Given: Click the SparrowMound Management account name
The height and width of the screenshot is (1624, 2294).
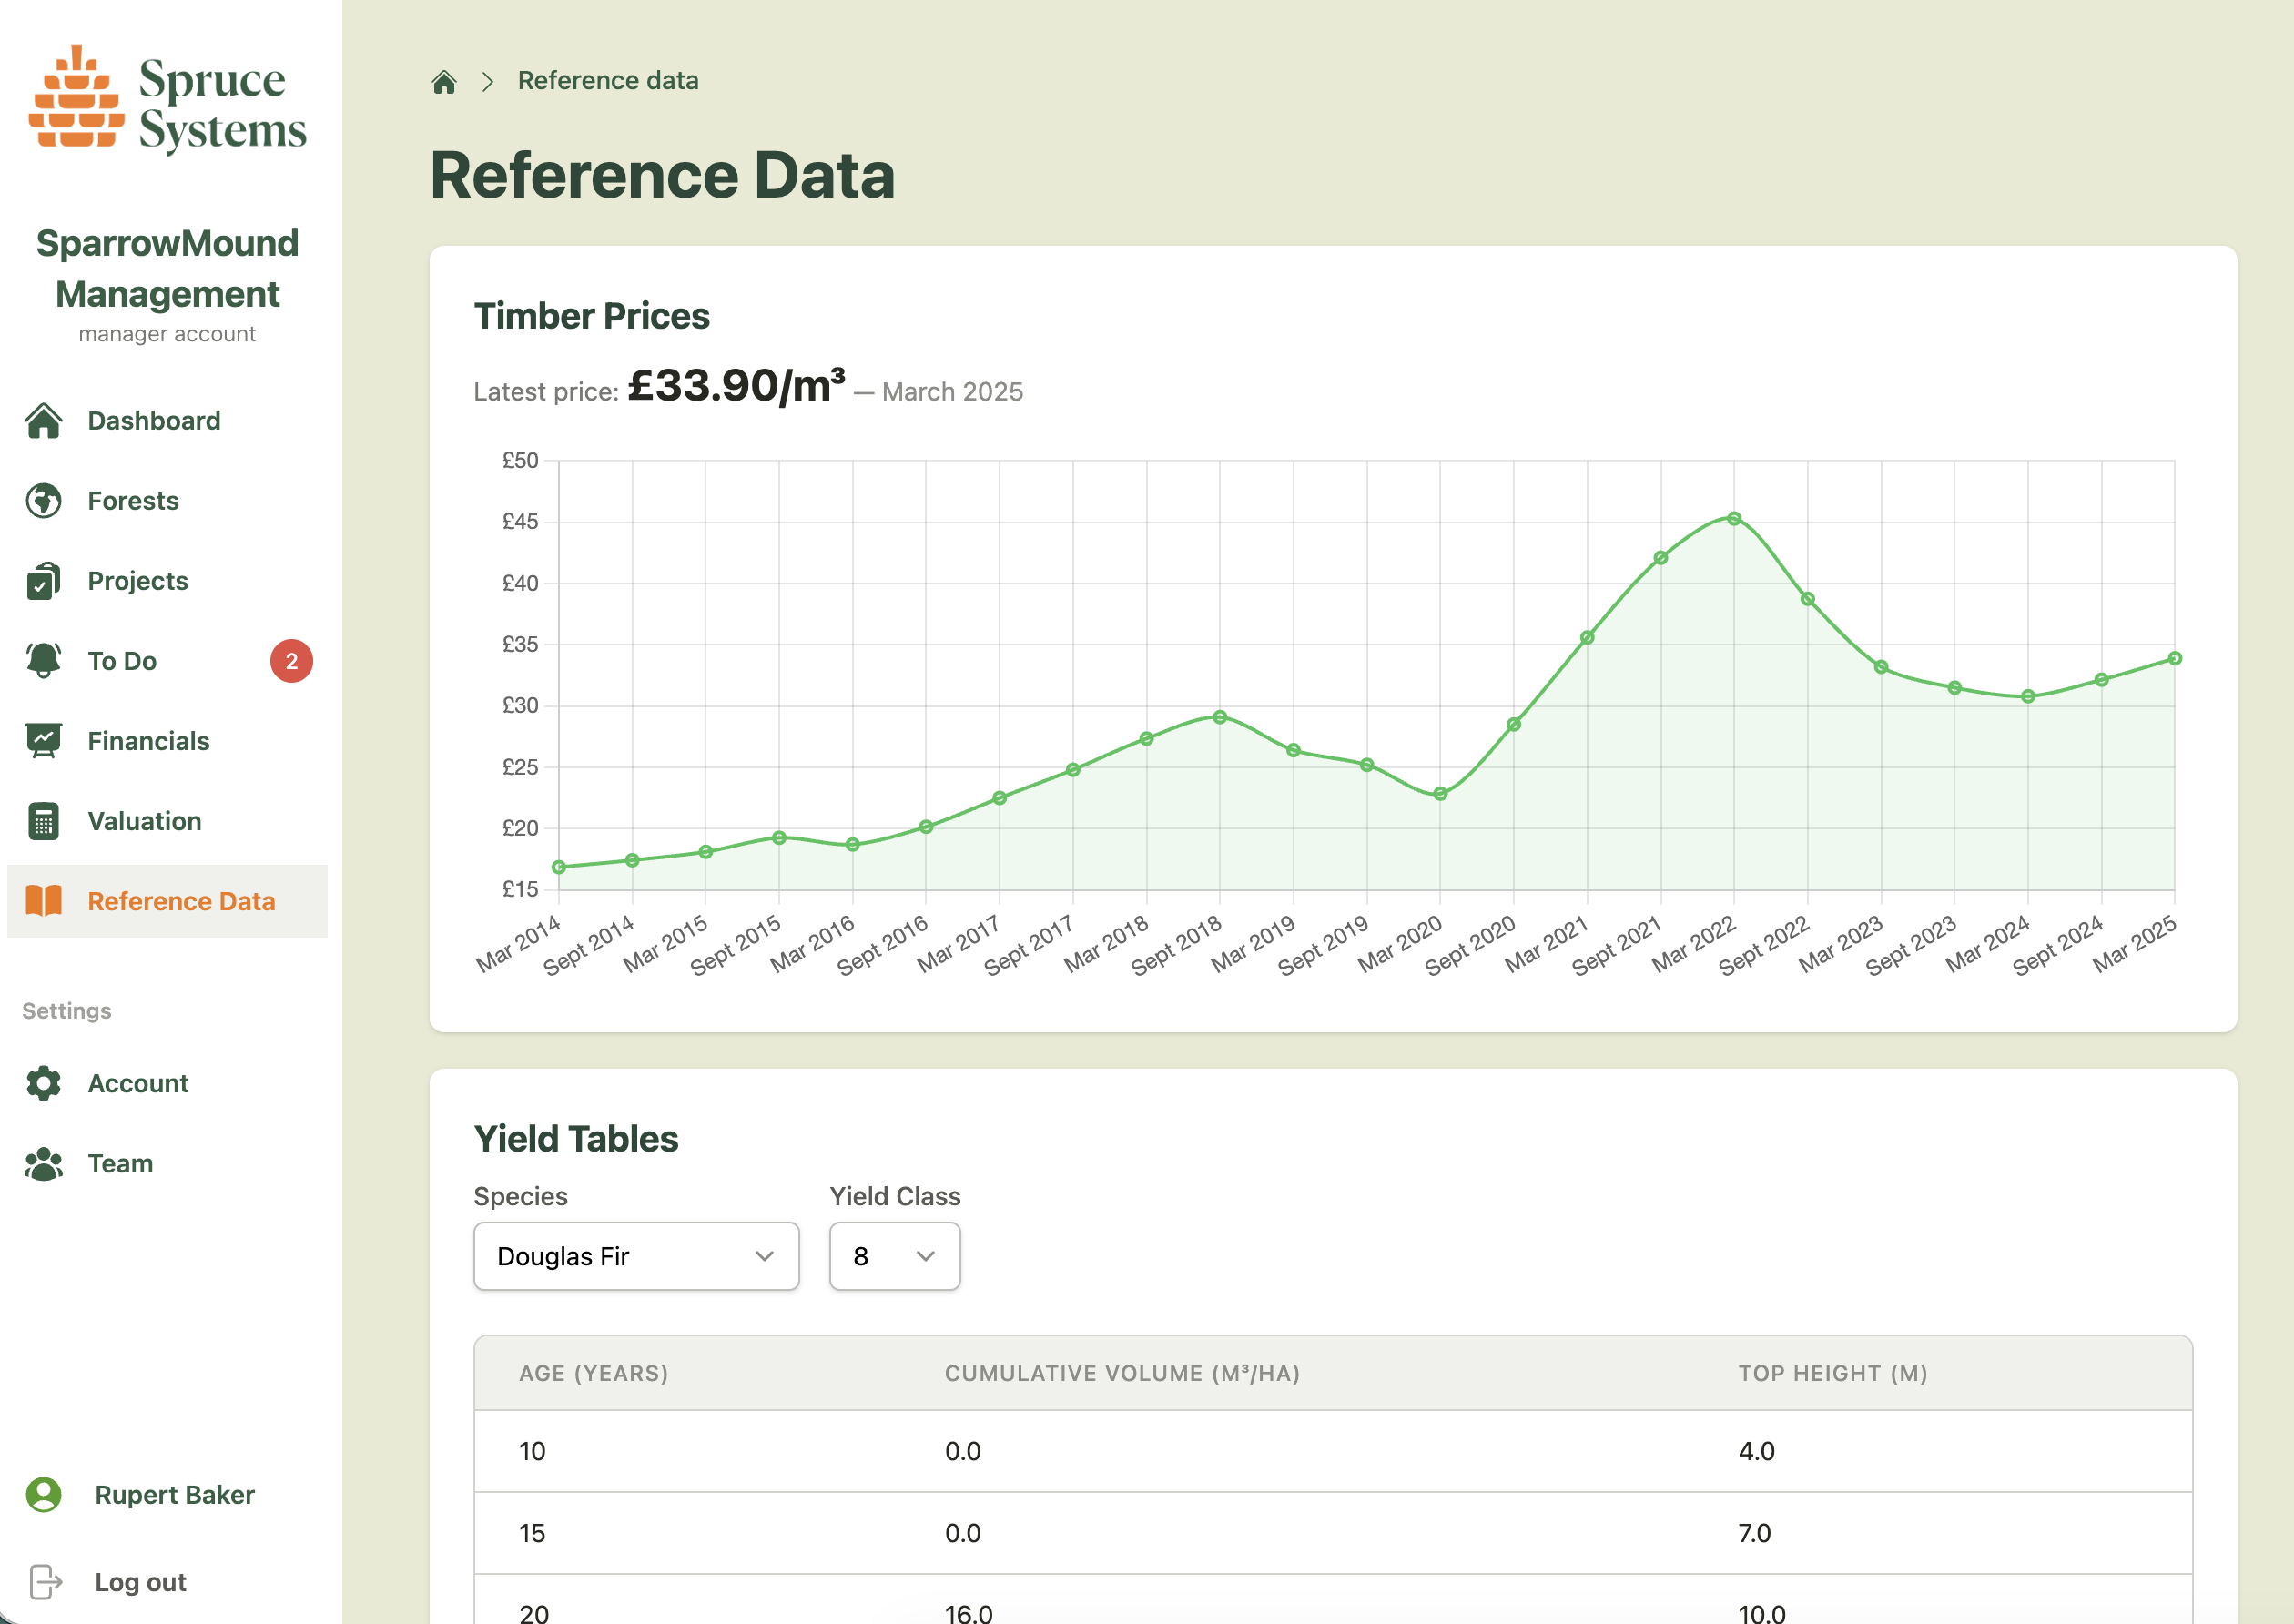Looking at the screenshot, I should [167, 268].
